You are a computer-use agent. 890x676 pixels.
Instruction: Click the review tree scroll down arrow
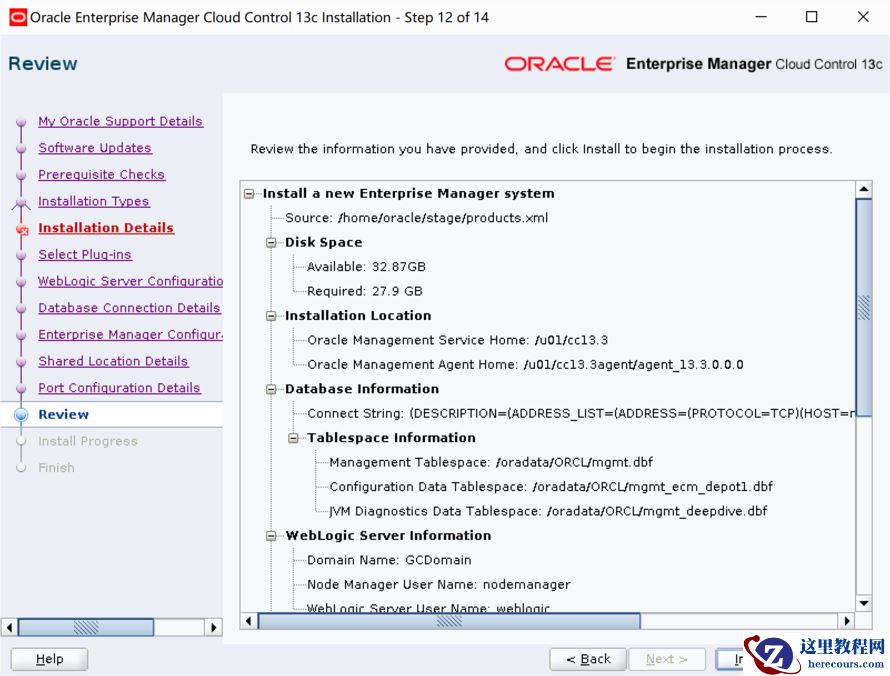pyautogui.click(x=863, y=603)
